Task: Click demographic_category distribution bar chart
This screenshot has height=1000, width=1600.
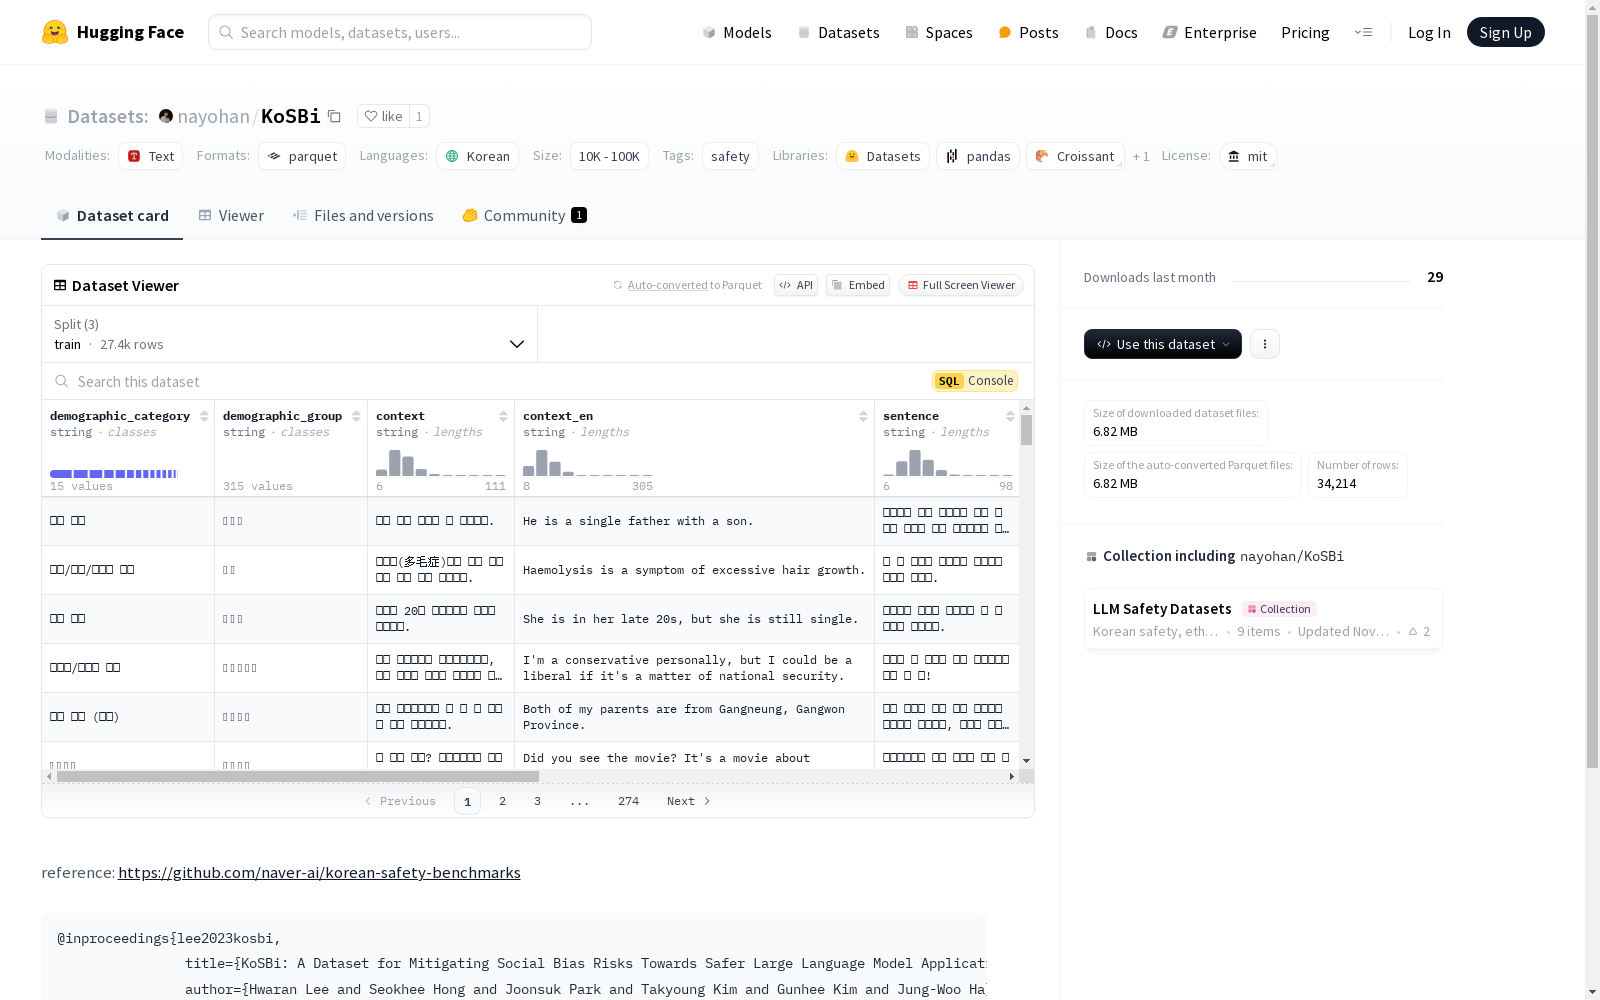Action: click(113, 473)
